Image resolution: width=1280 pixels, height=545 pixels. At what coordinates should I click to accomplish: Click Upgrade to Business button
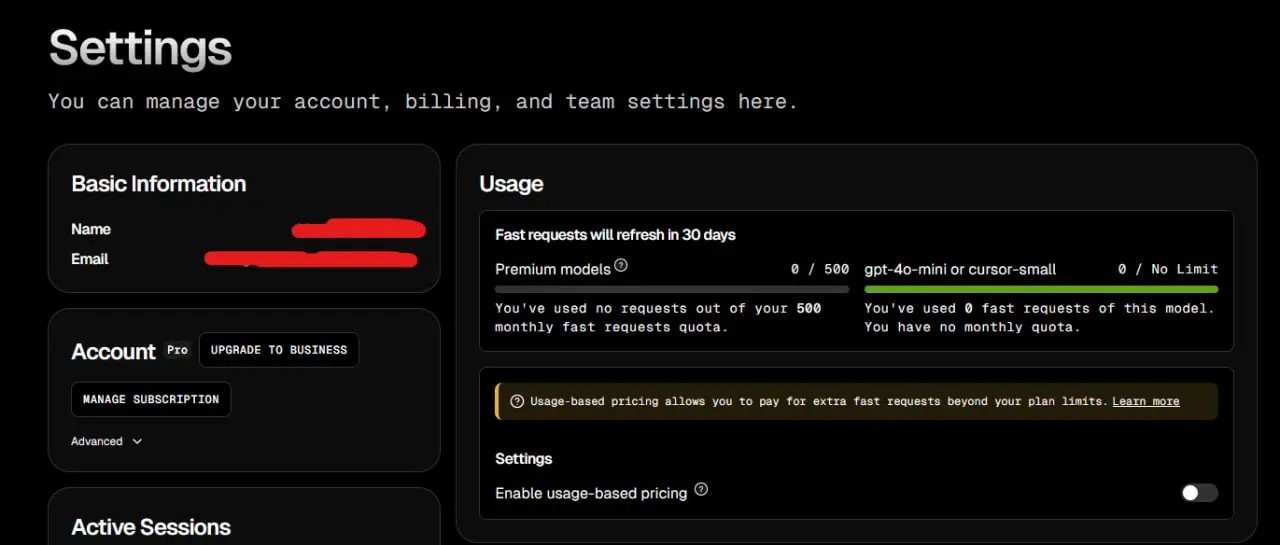[x=279, y=350]
